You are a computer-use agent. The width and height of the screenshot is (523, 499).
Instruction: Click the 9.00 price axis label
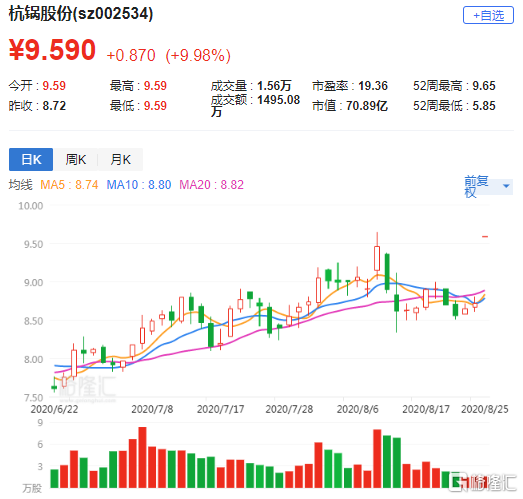tap(33, 283)
